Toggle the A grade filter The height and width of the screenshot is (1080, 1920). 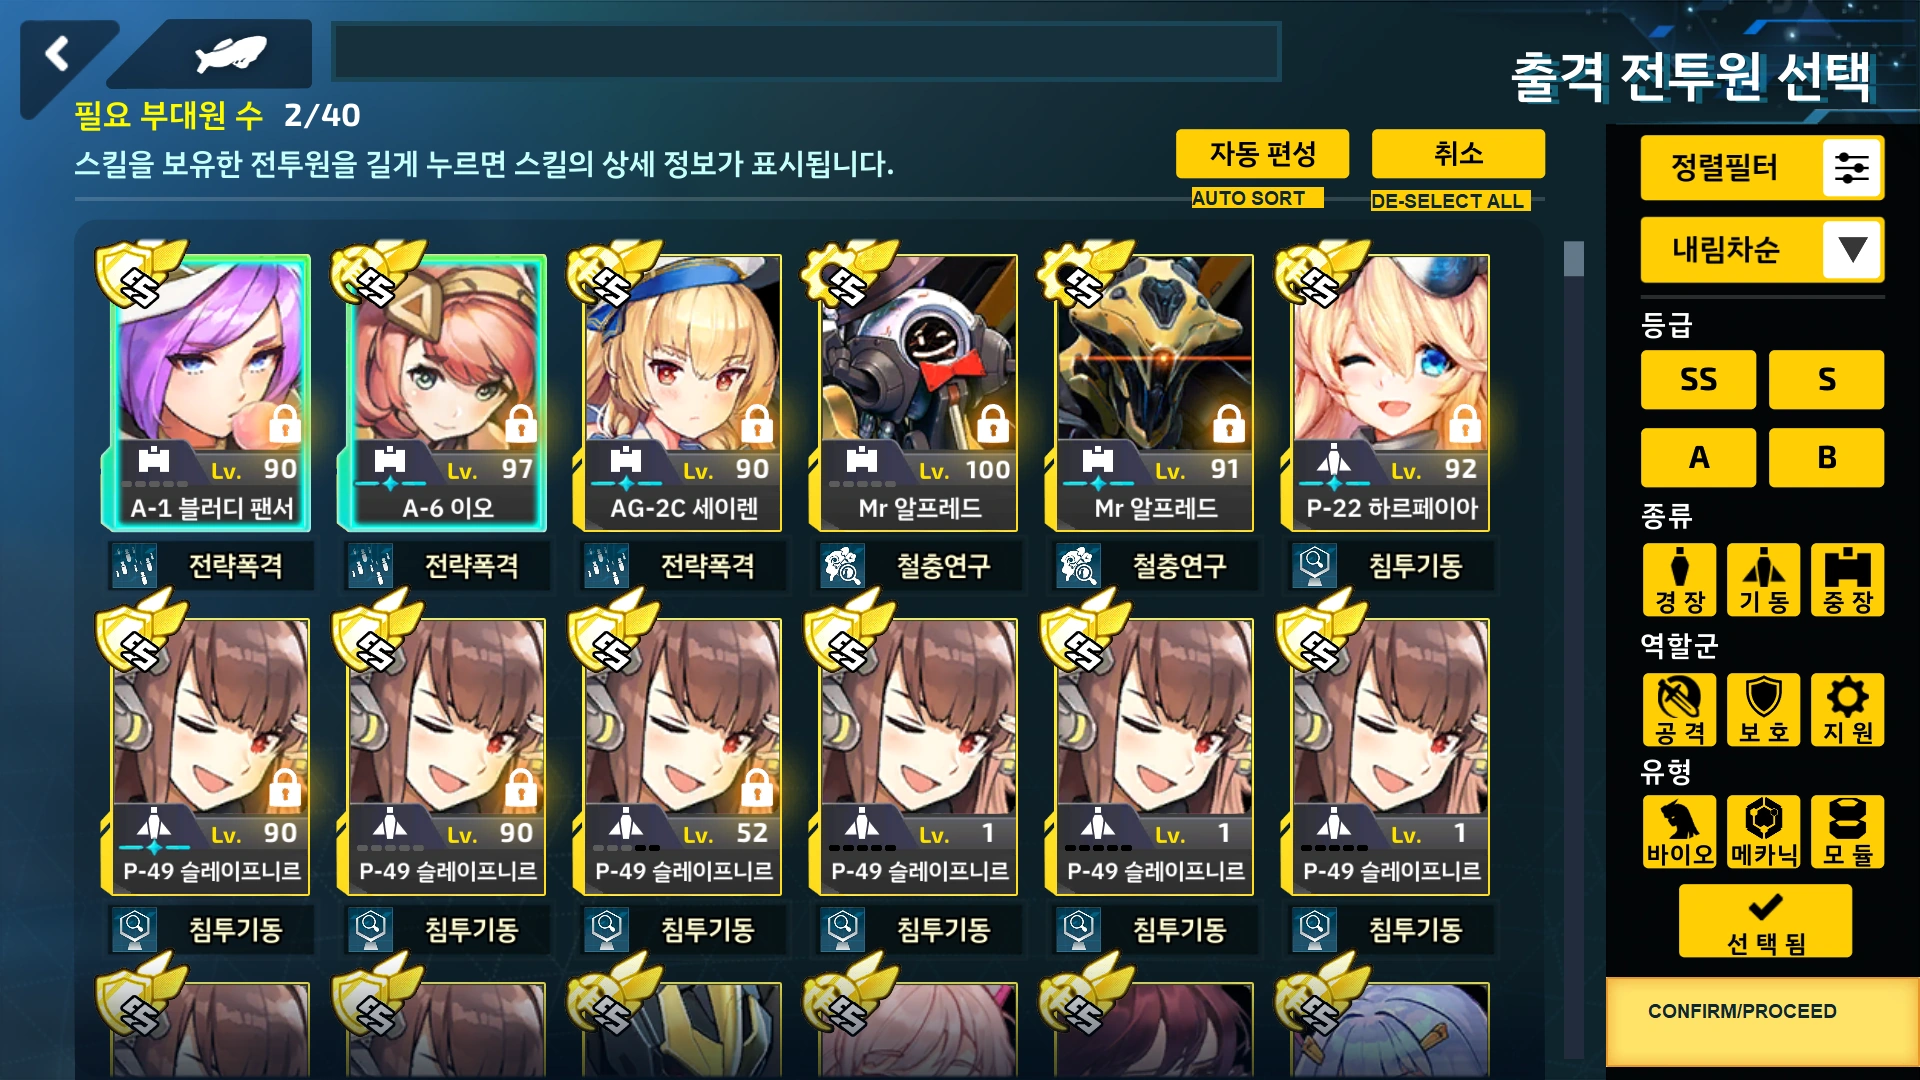(1698, 458)
